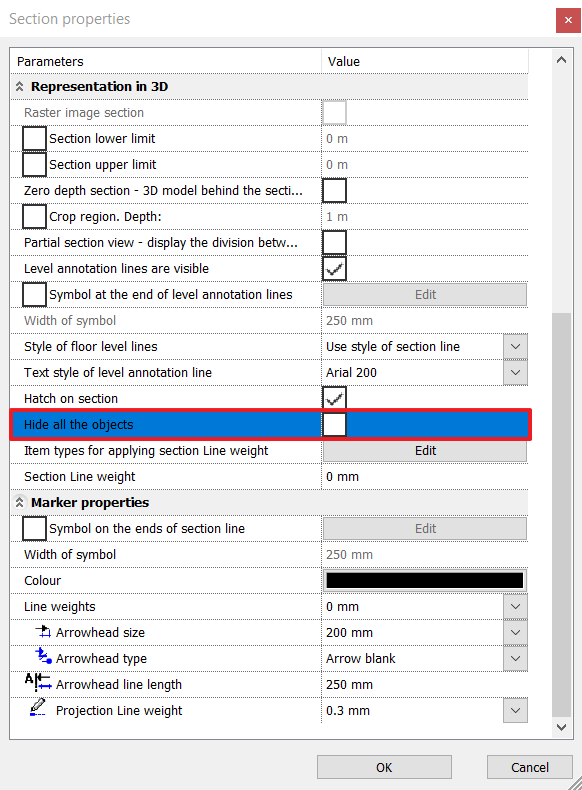Click the Arrowhead type icon
The width and height of the screenshot is (582, 790).
tap(43, 656)
